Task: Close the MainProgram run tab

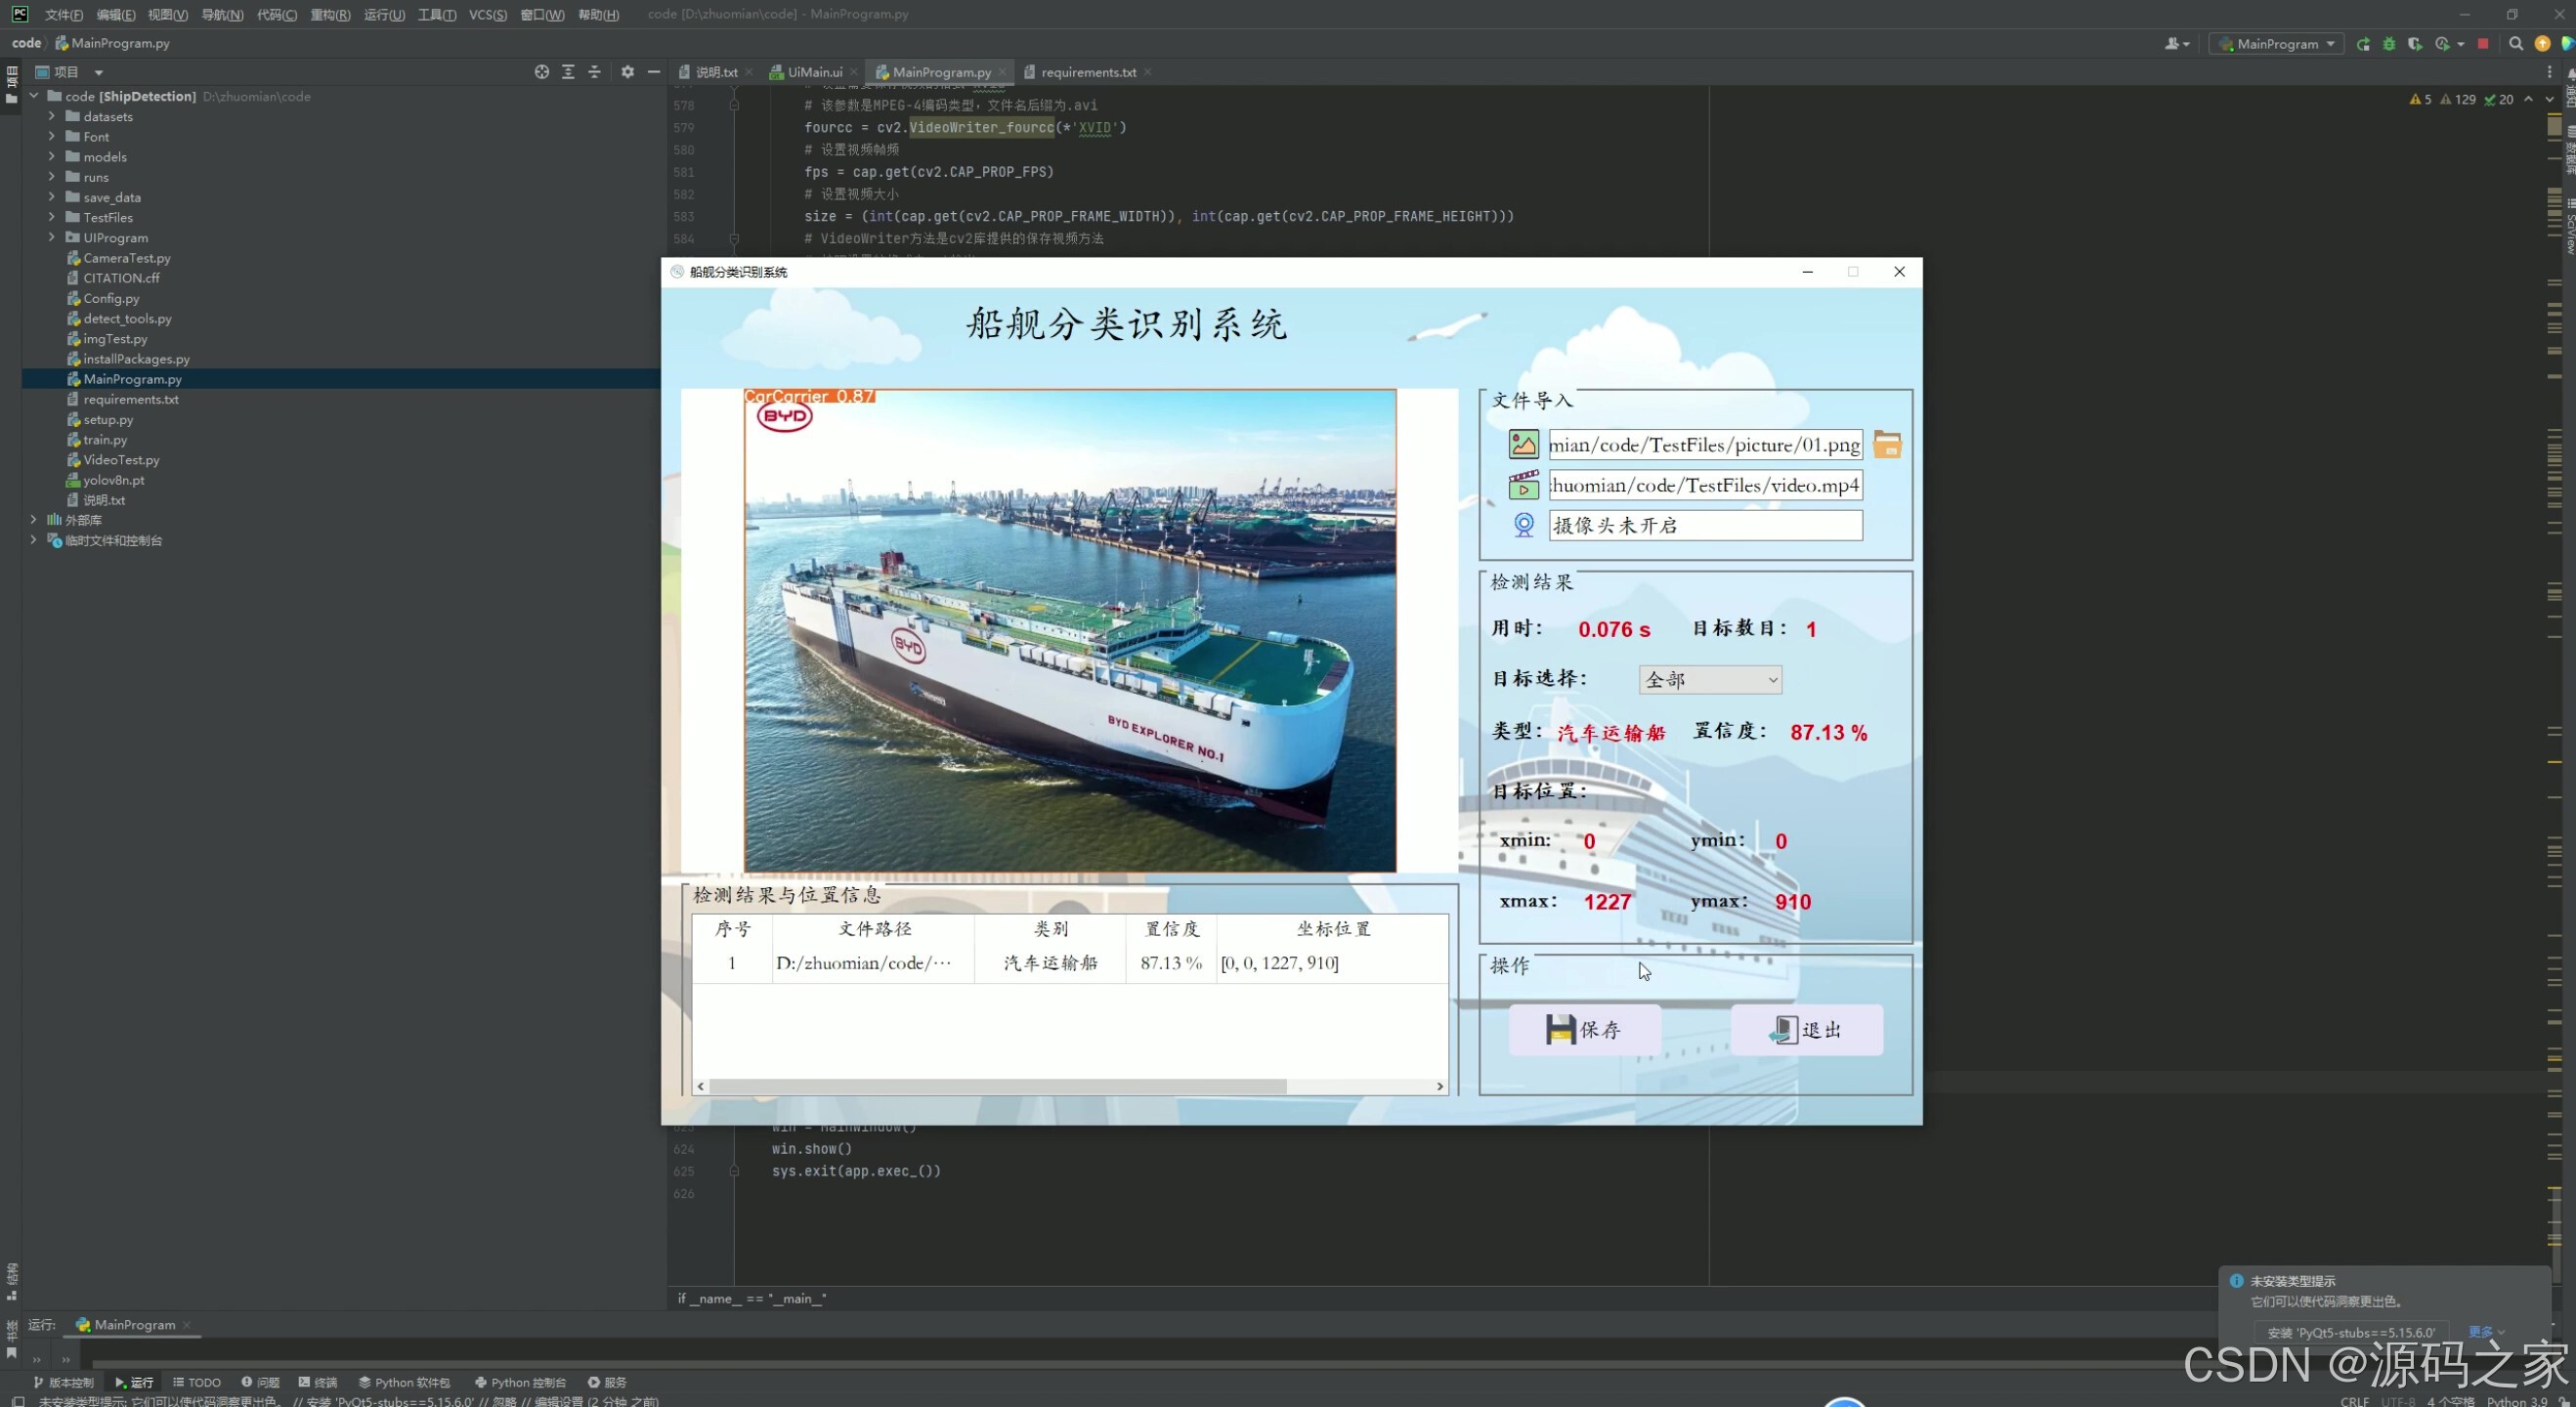Action: 187,1325
